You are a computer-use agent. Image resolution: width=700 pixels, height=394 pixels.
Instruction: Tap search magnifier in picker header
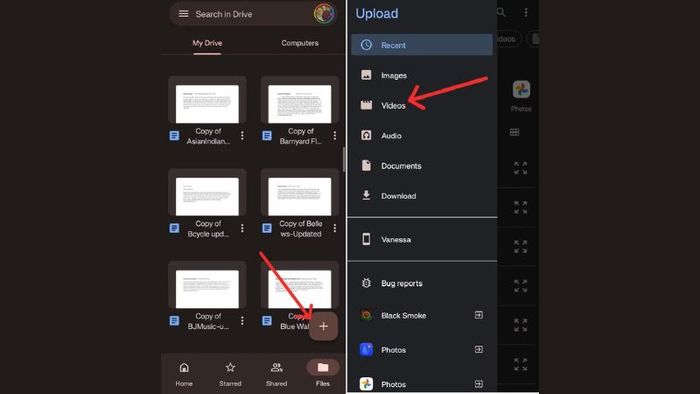(x=502, y=12)
